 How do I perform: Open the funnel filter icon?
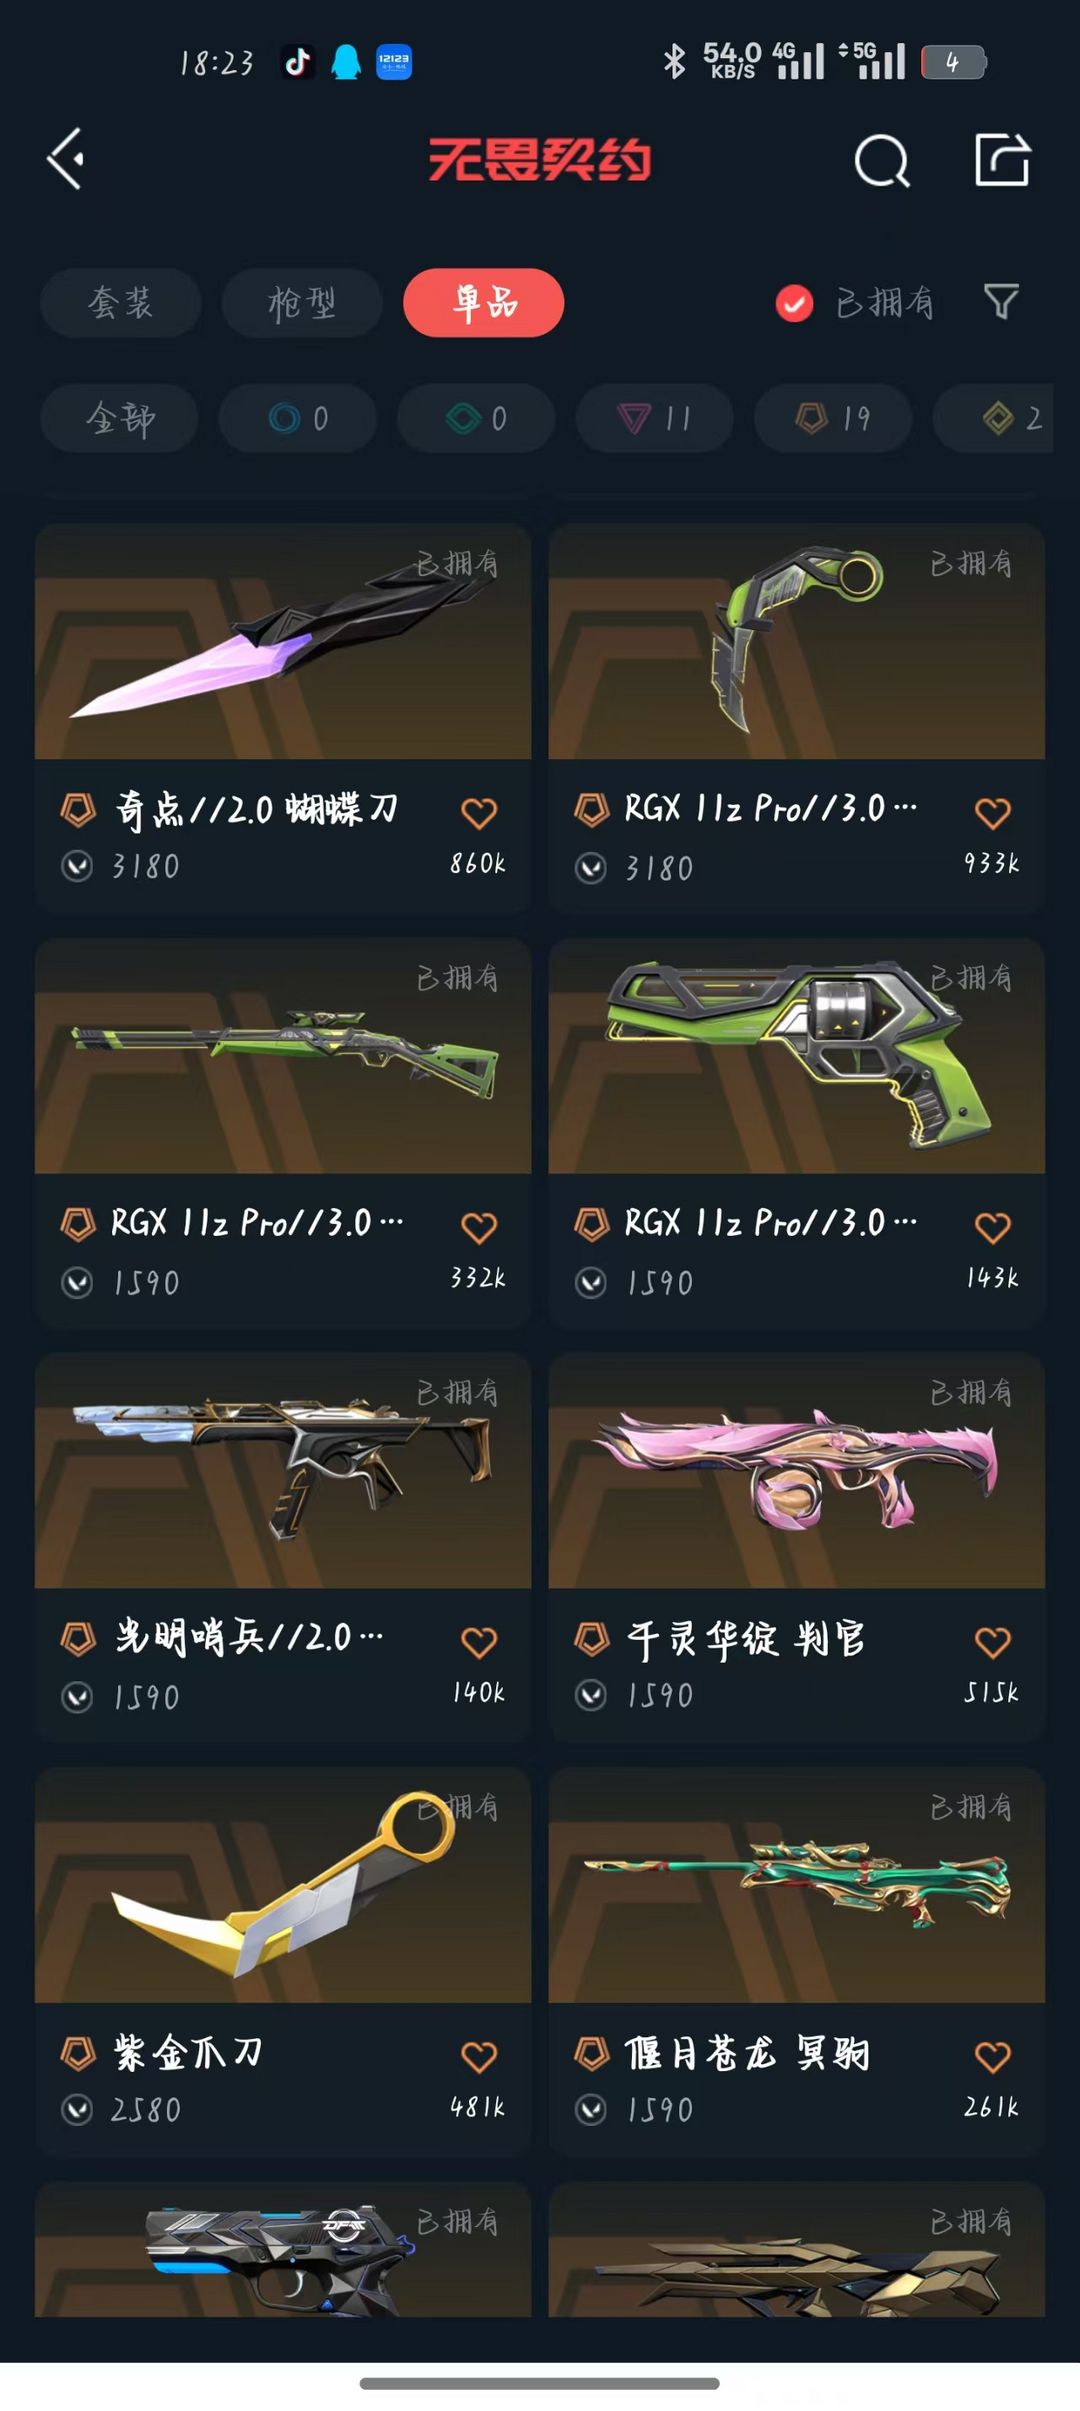(x=1001, y=301)
